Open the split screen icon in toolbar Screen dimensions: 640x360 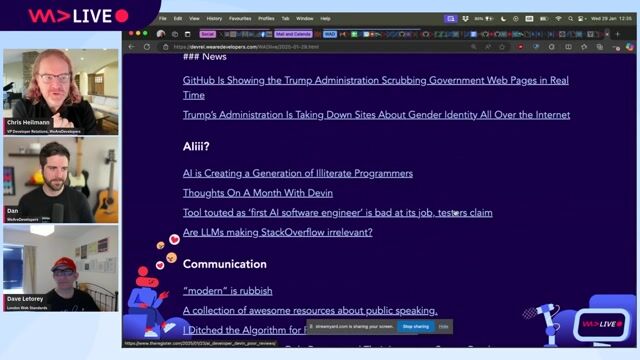(x=568, y=47)
